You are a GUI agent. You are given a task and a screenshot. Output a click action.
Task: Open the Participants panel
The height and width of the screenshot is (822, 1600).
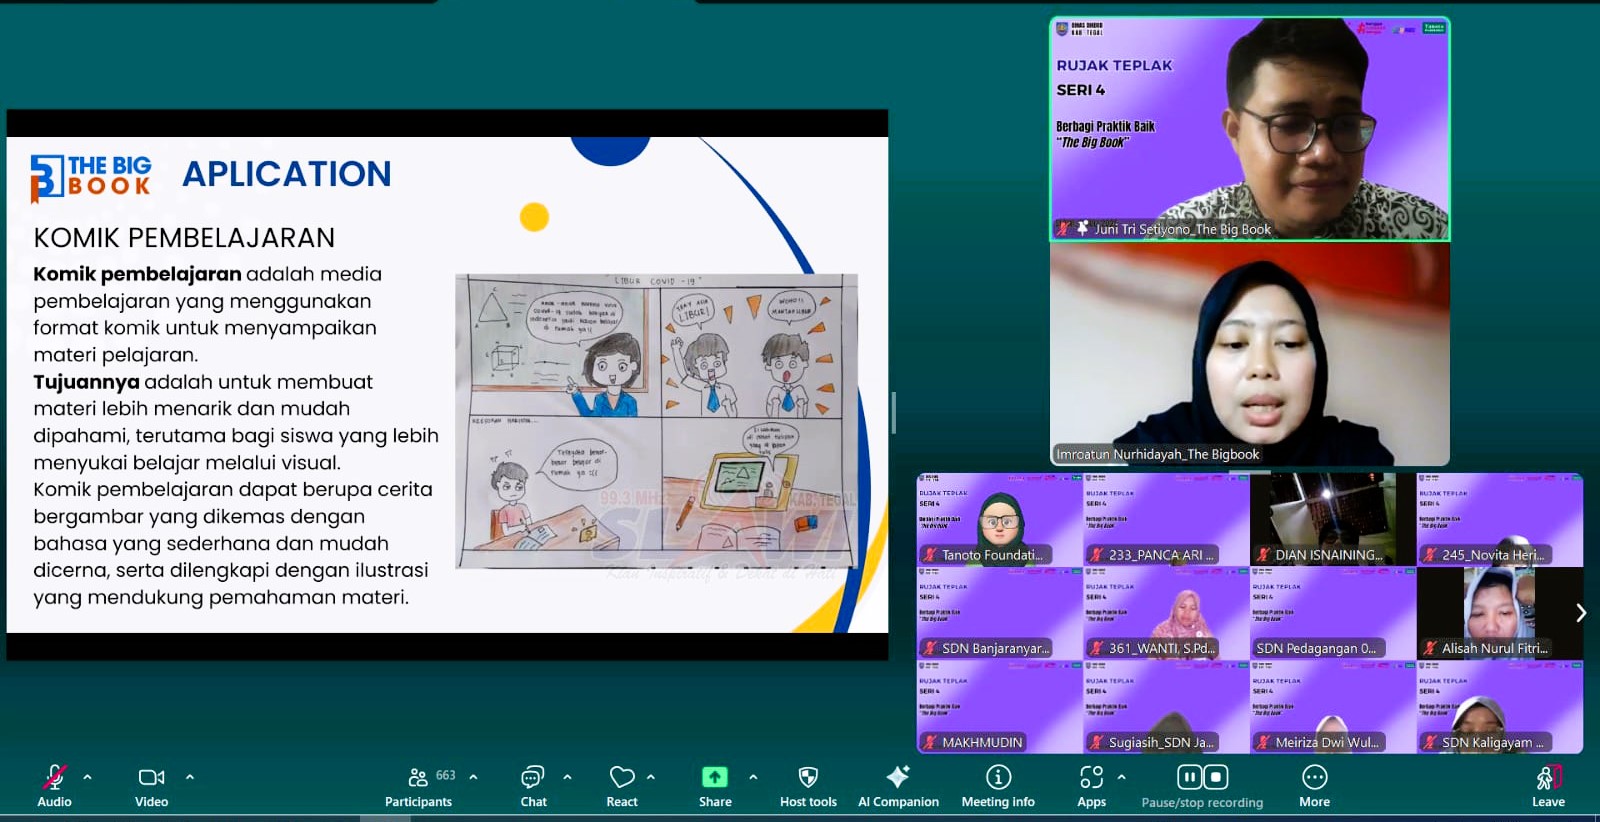(x=419, y=778)
